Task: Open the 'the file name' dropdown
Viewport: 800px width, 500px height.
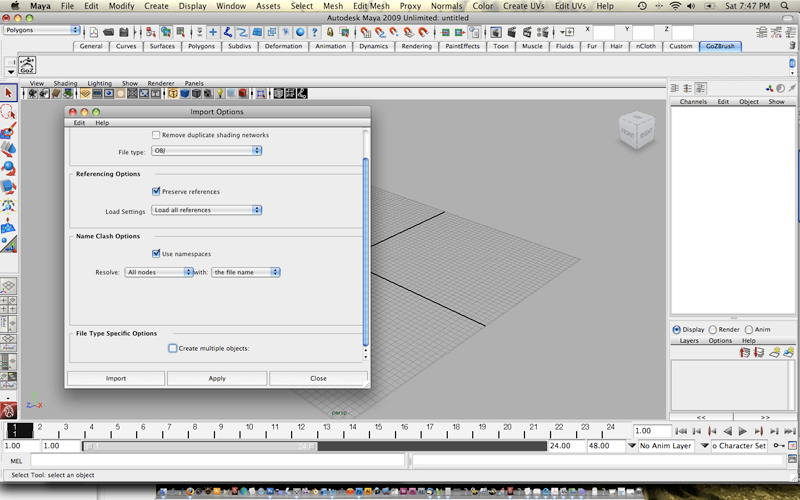Action: pos(246,272)
